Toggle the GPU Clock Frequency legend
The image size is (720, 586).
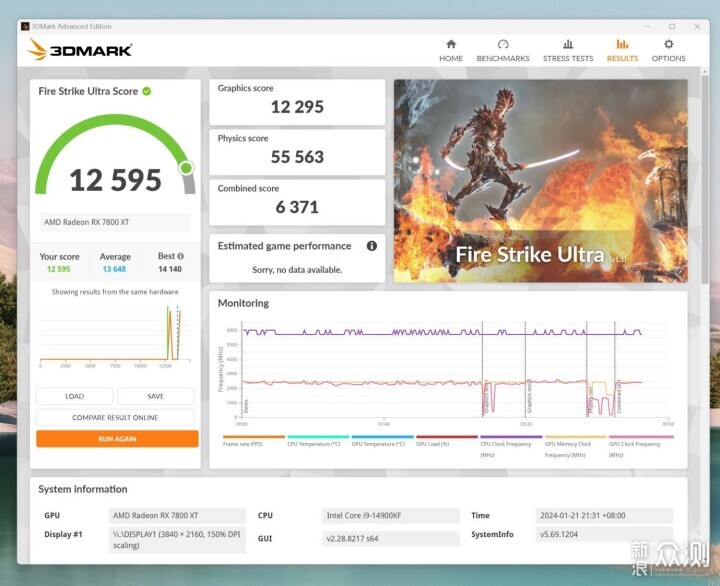[x=641, y=447]
